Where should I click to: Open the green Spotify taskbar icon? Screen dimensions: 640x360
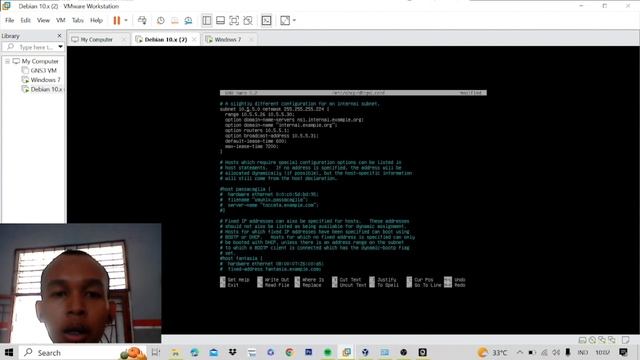[328, 352]
